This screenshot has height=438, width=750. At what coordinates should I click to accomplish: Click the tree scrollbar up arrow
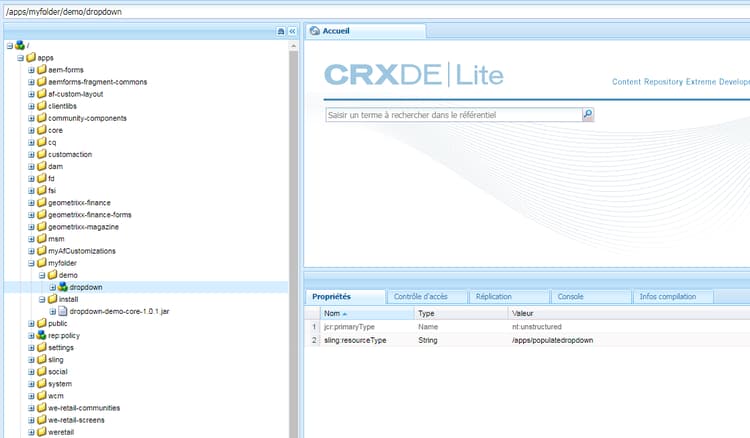(293, 46)
